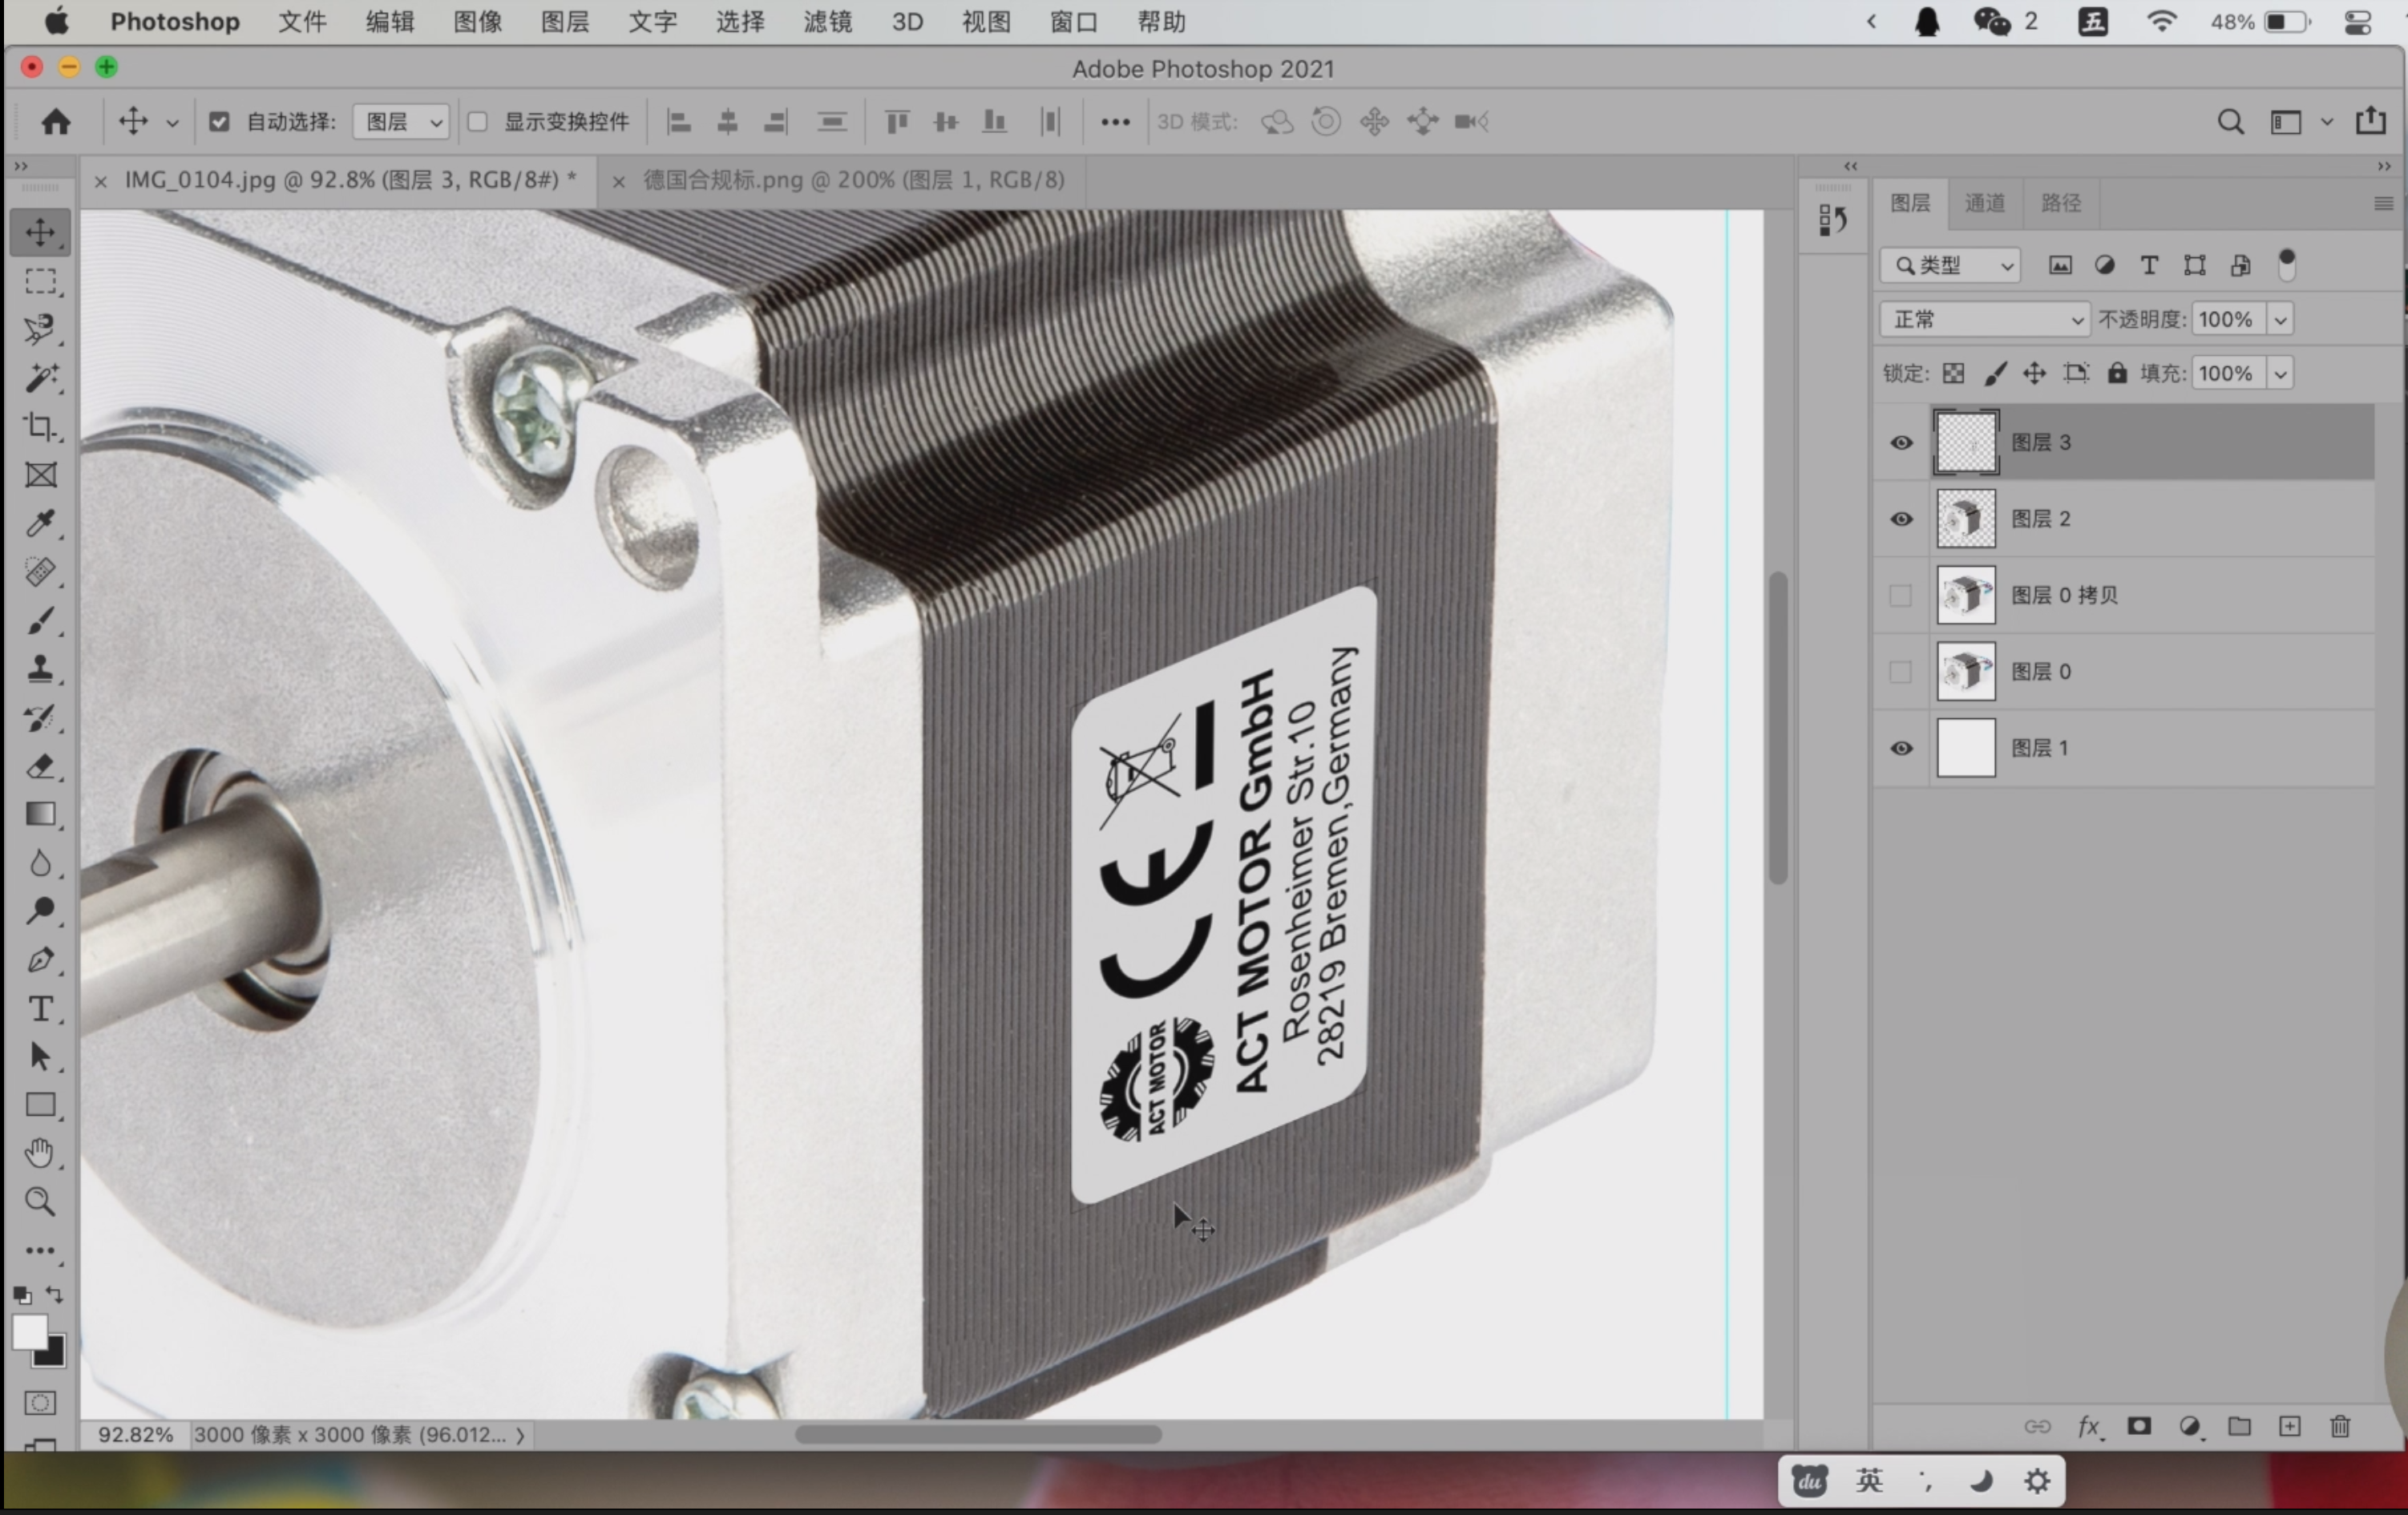Select the Horizontal Type tool
The image size is (2408, 1515).
tap(40, 1009)
